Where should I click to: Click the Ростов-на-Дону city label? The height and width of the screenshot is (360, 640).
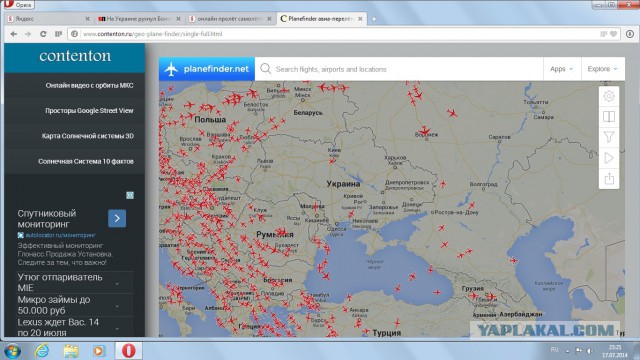(456, 213)
